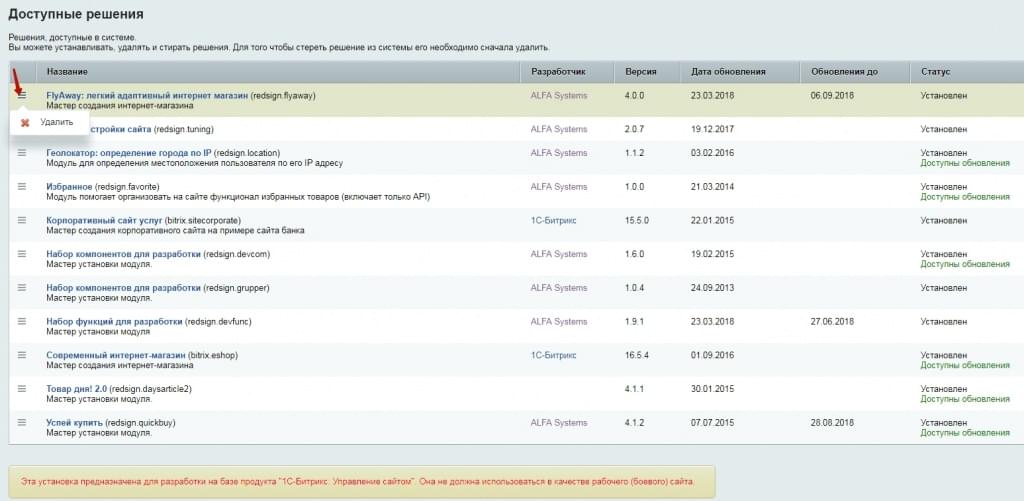Click Доступны обновления for redsign.devcom row
This screenshot has width=1024, height=501.
[965, 264]
